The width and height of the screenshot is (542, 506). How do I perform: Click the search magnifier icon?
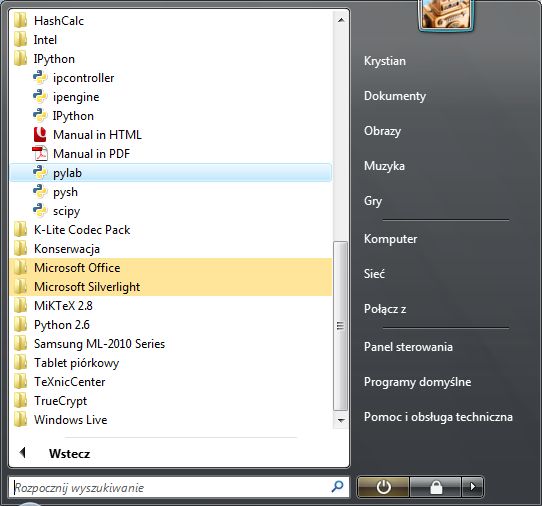(337, 487)
